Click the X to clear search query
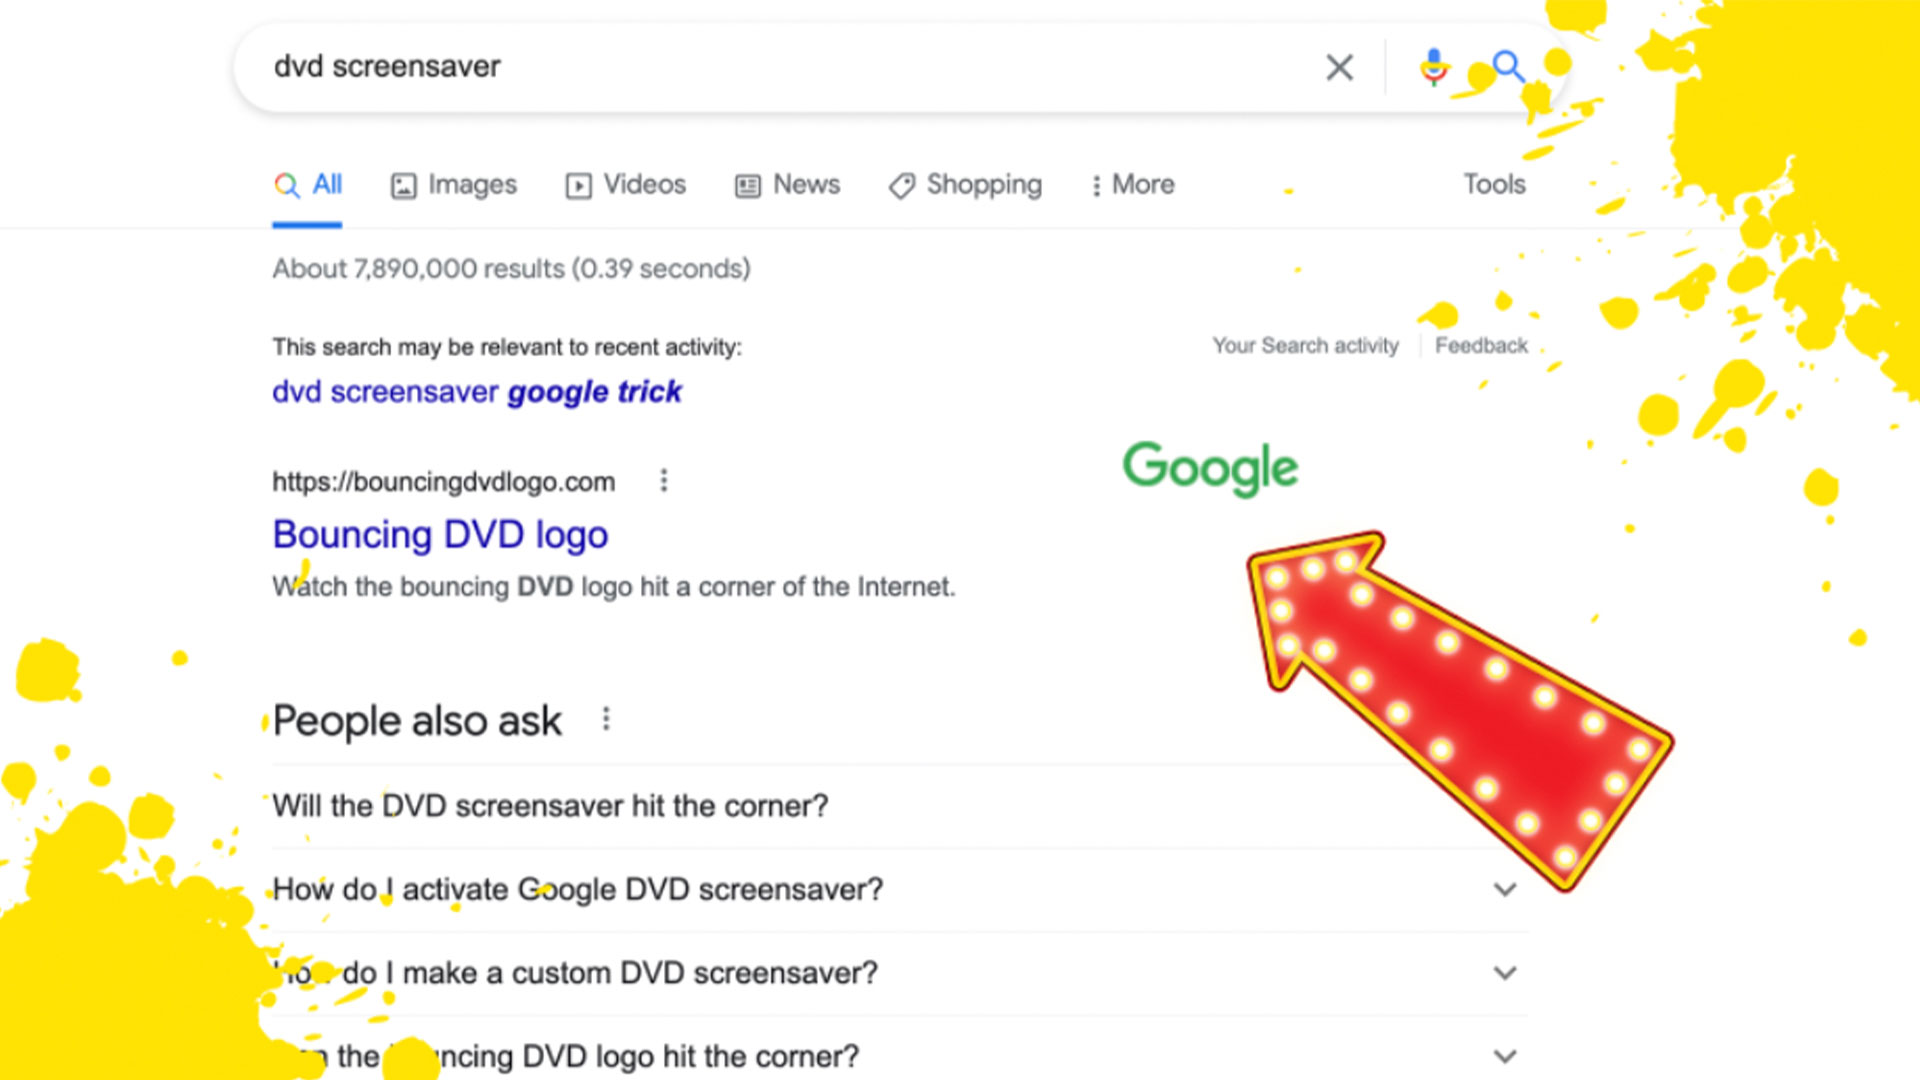 [x=1338, y=67]
